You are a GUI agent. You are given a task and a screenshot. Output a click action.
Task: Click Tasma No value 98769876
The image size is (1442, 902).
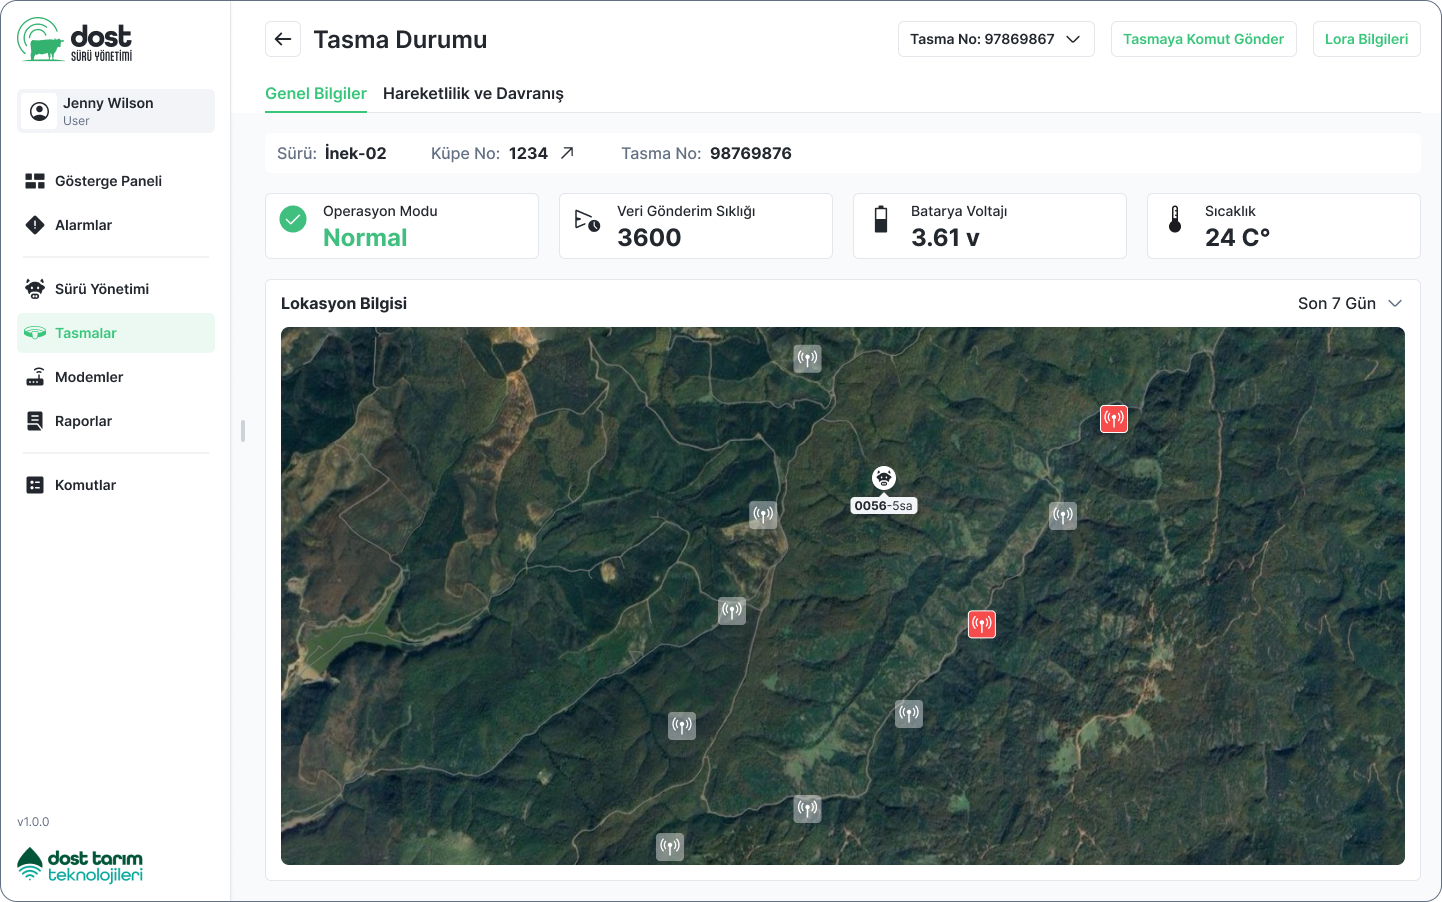tap(751, 153)
